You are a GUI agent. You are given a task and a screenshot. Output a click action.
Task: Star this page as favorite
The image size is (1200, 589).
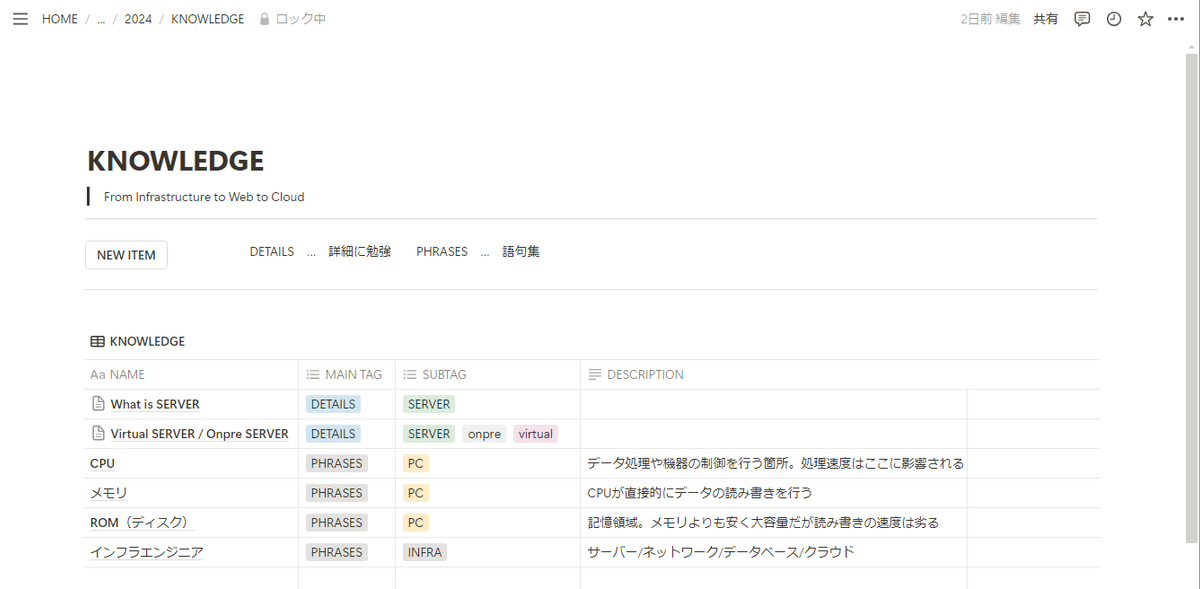click(x=1146, y=19)
